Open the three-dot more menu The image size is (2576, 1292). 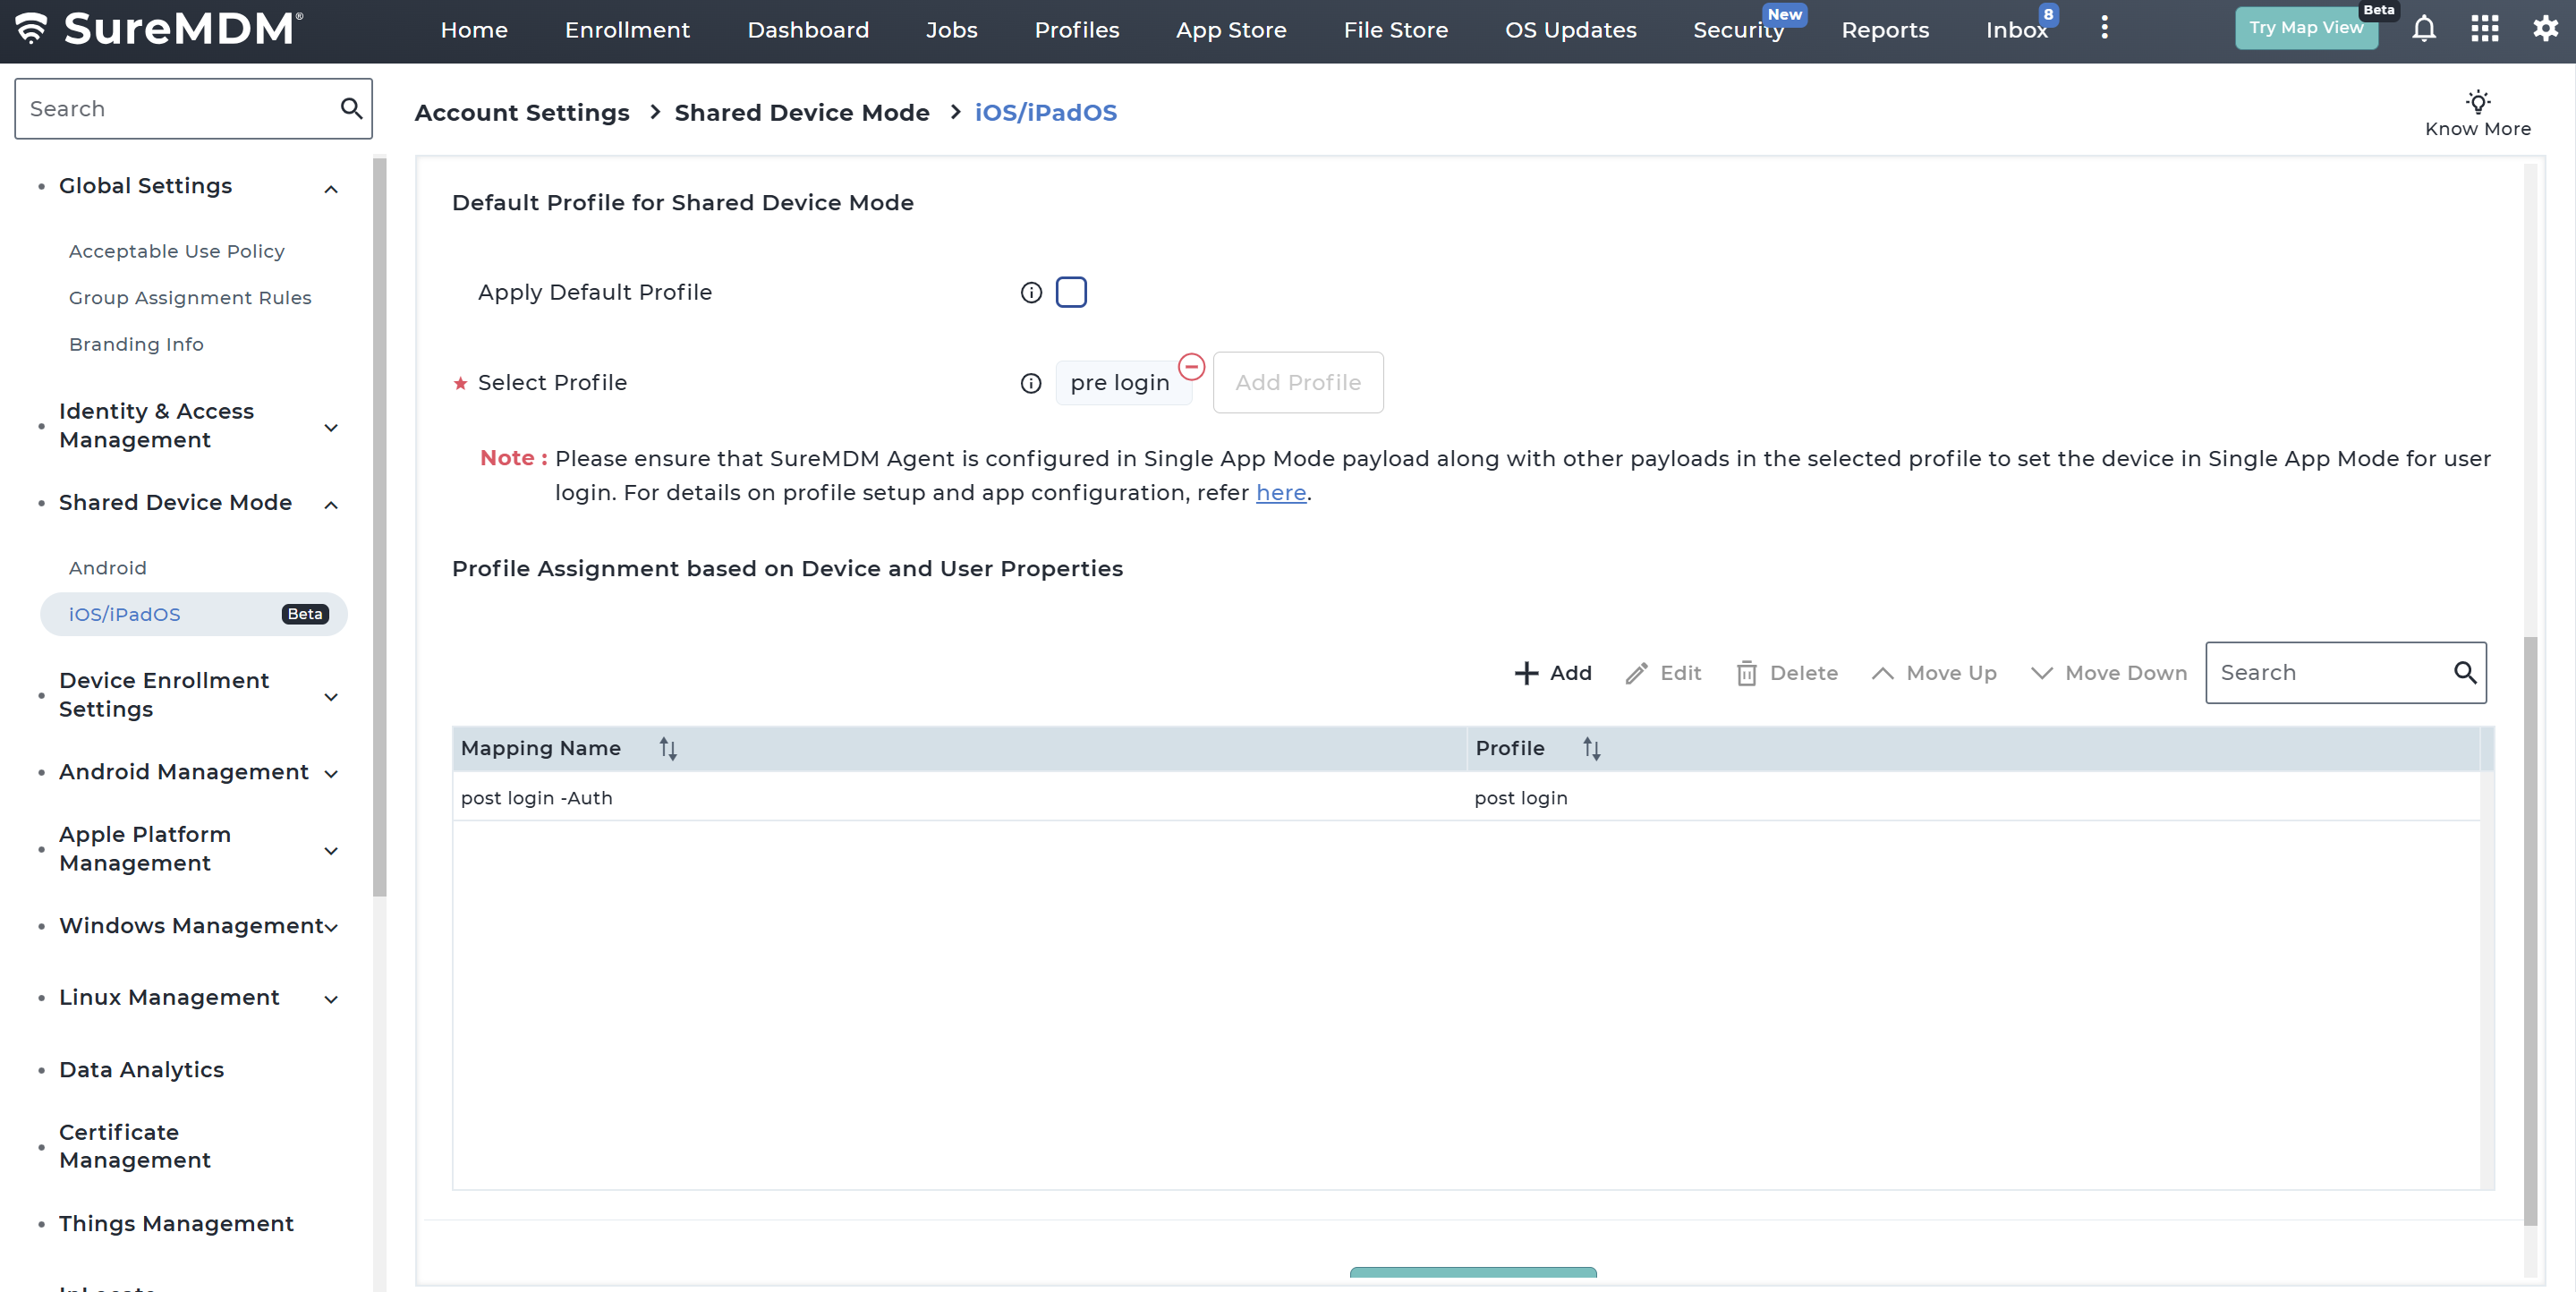click(2104, 28)
